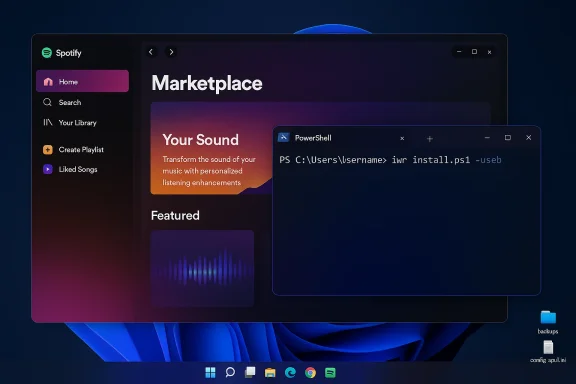Go back with Spotify back arrow
Screen dimensions: 576x384
pos(151,52)
